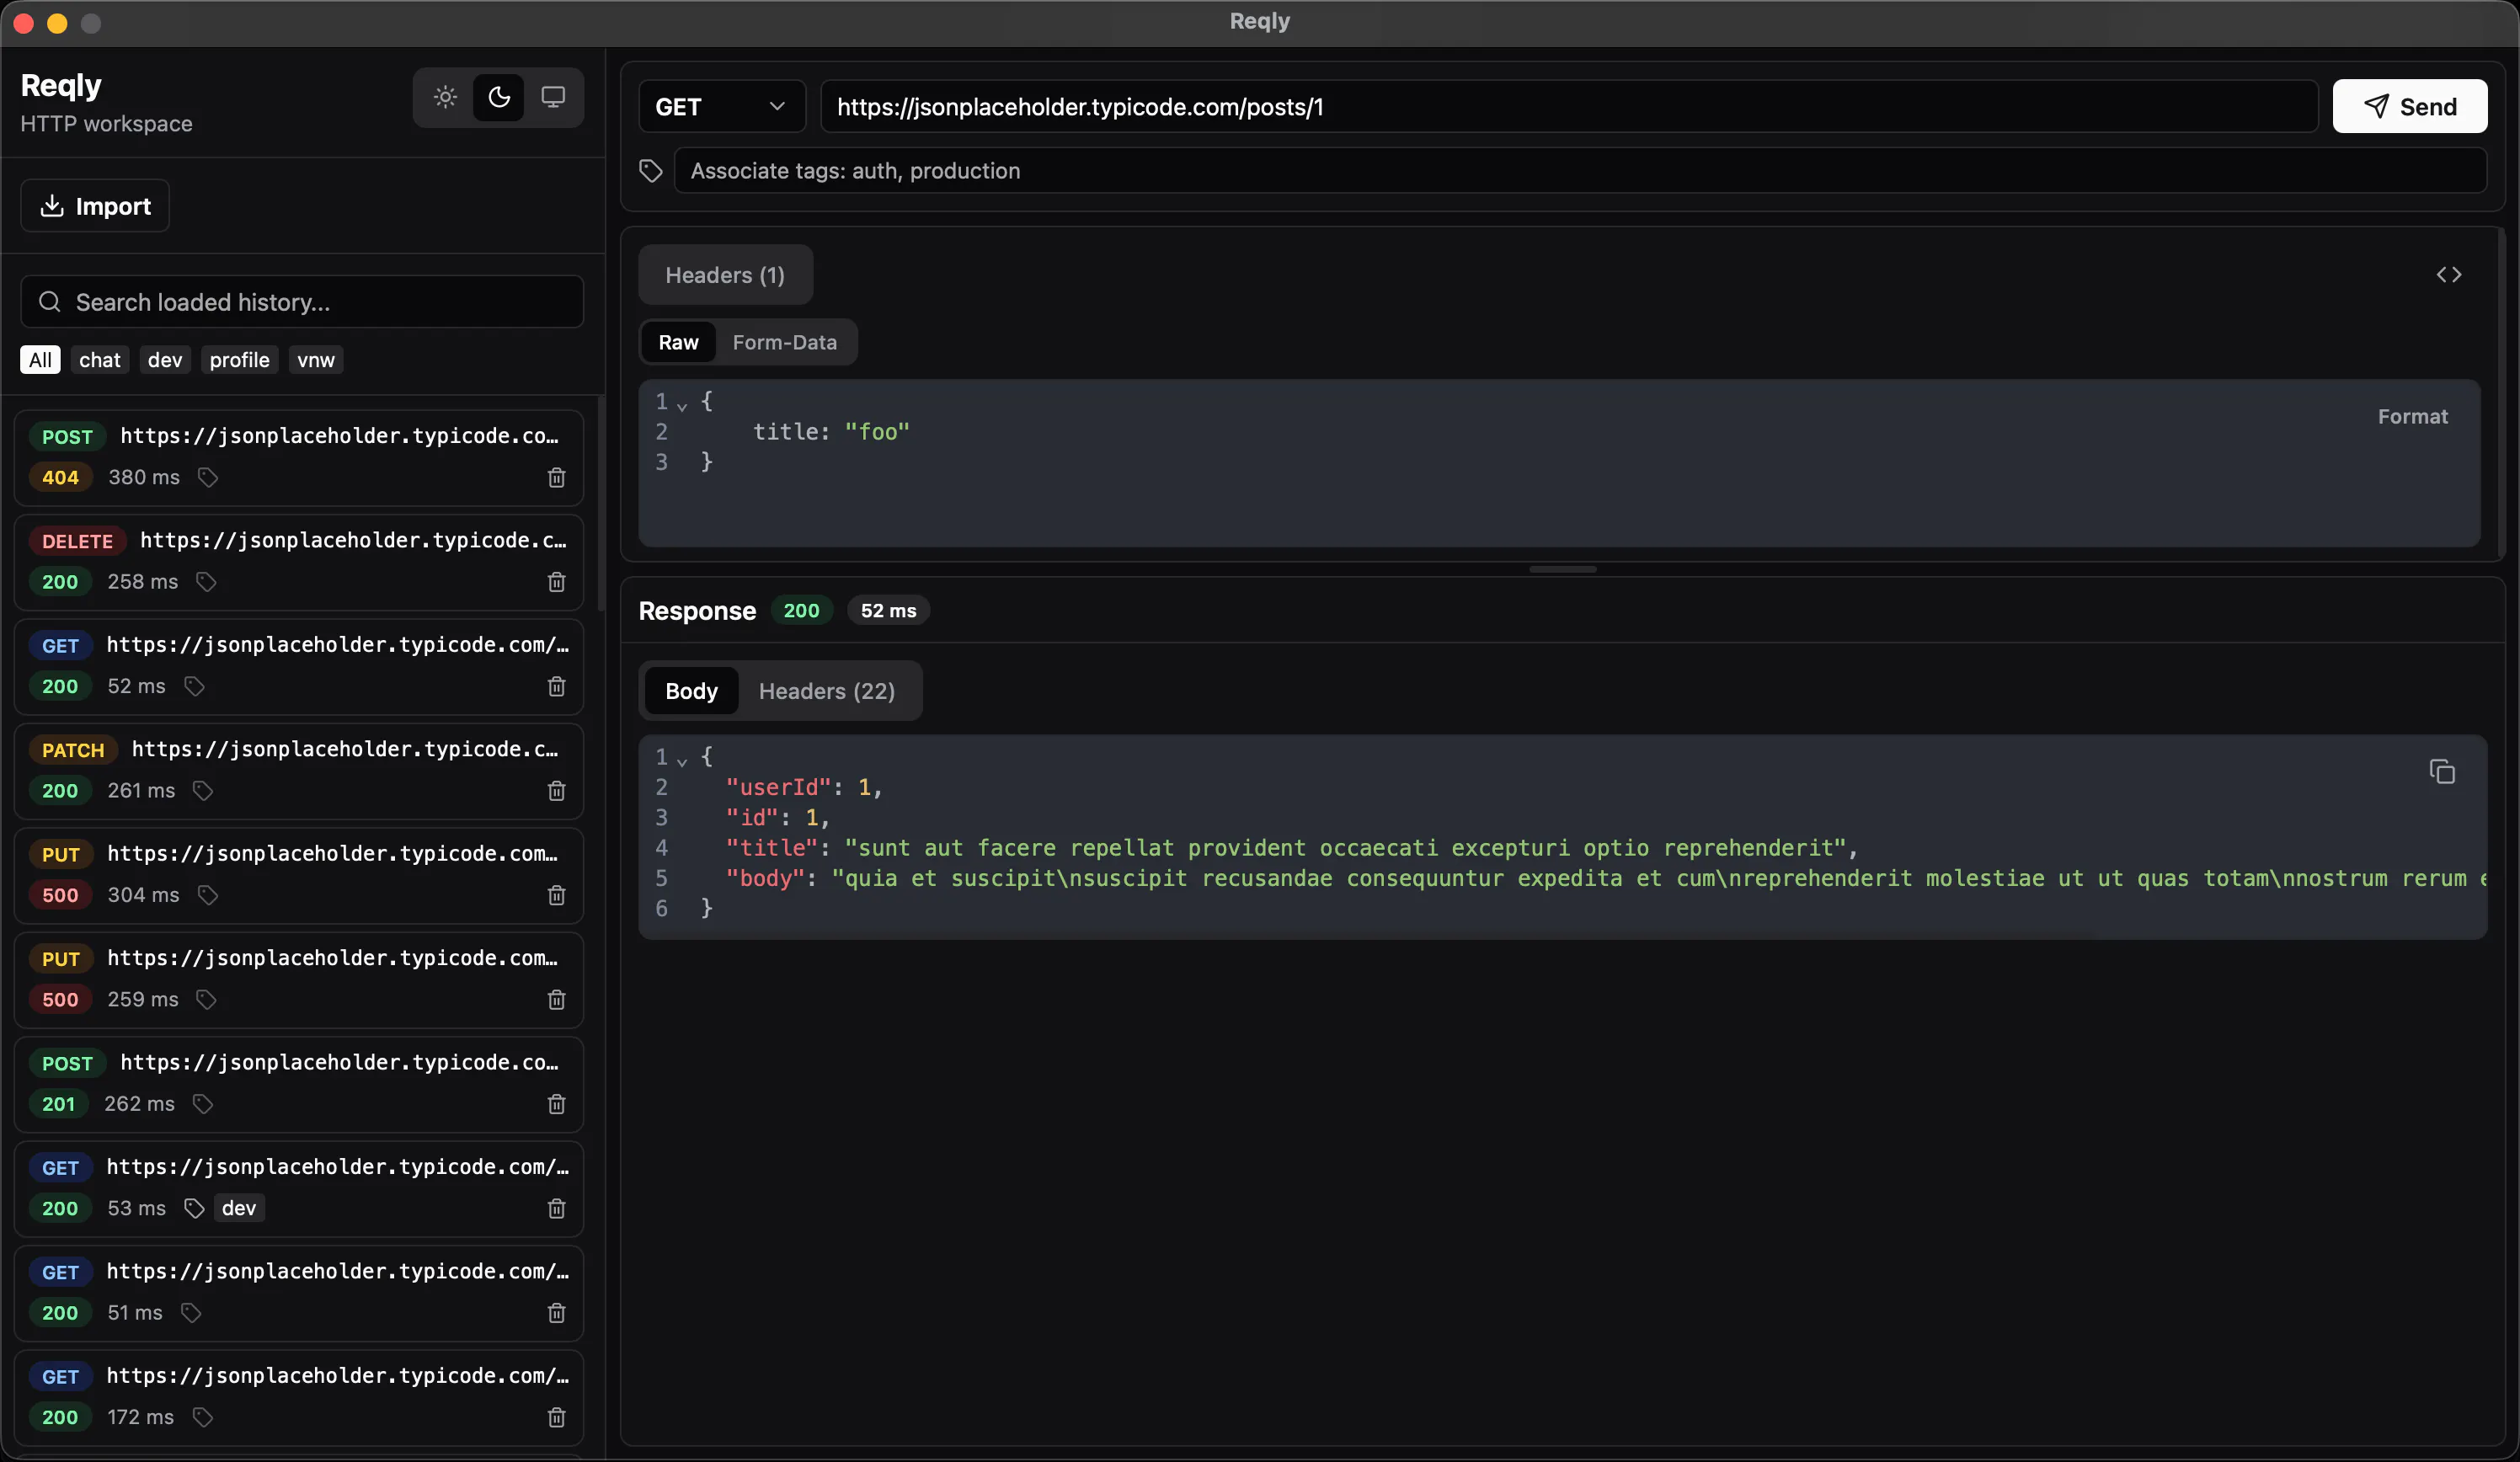Send the request

(2410, 107)
